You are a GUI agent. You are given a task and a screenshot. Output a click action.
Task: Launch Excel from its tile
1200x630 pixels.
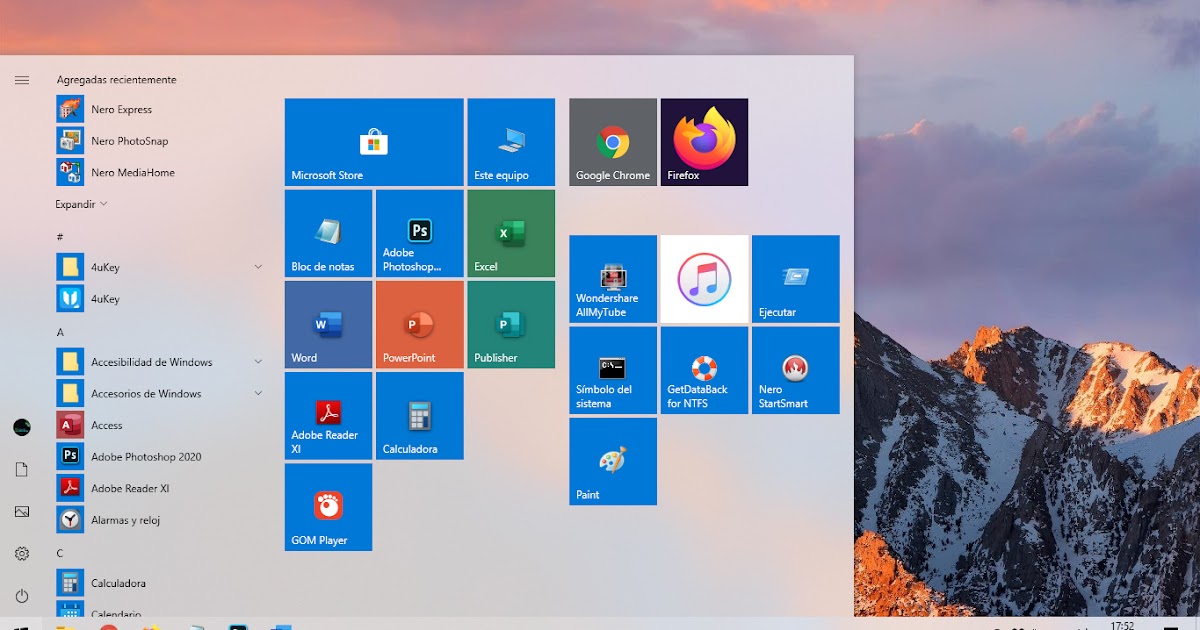click(x=511, y=232)
